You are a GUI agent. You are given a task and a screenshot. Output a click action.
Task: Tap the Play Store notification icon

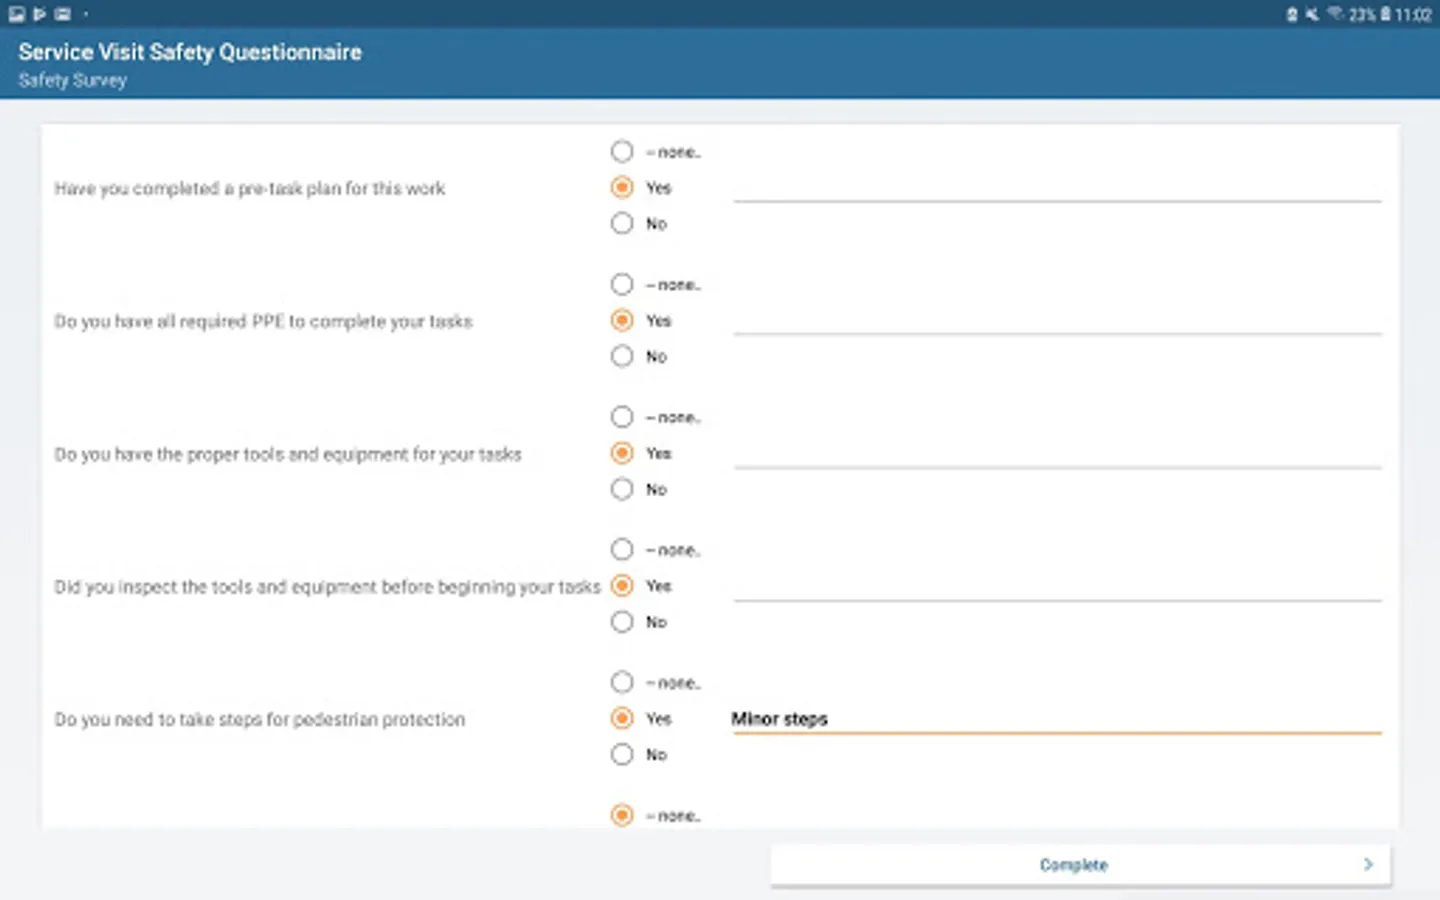(x=40, y=14)
